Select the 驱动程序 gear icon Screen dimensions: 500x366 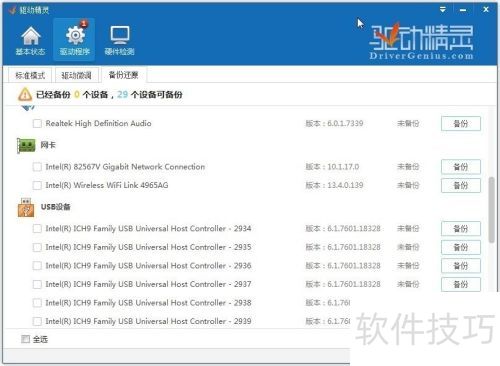(75, 40)
